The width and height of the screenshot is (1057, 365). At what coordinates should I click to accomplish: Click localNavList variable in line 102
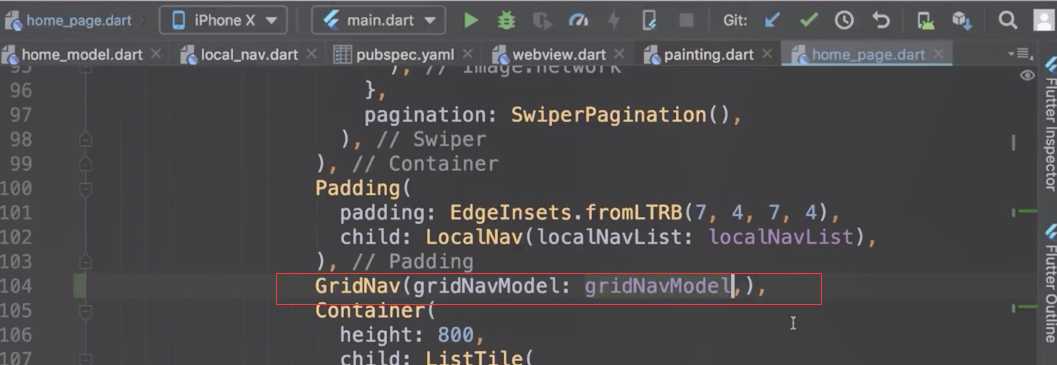click(x=781, y=237)
